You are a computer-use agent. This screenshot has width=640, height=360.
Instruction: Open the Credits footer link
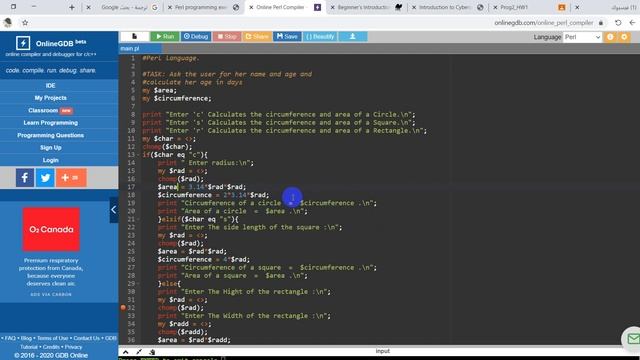pyautogui.click(x=51, y=347)
